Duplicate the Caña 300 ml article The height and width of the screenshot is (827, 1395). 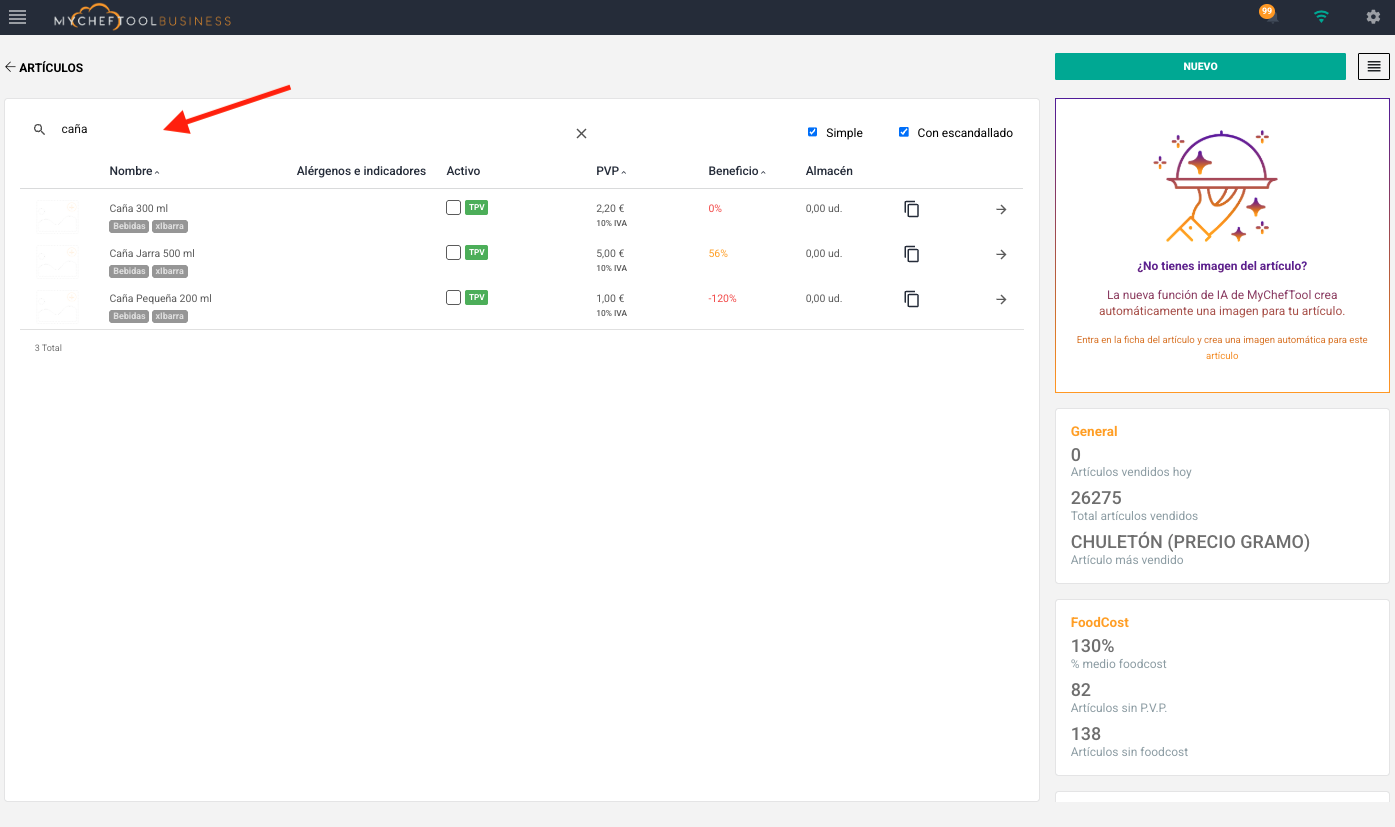pyautogui.click(x=911, y=209)
